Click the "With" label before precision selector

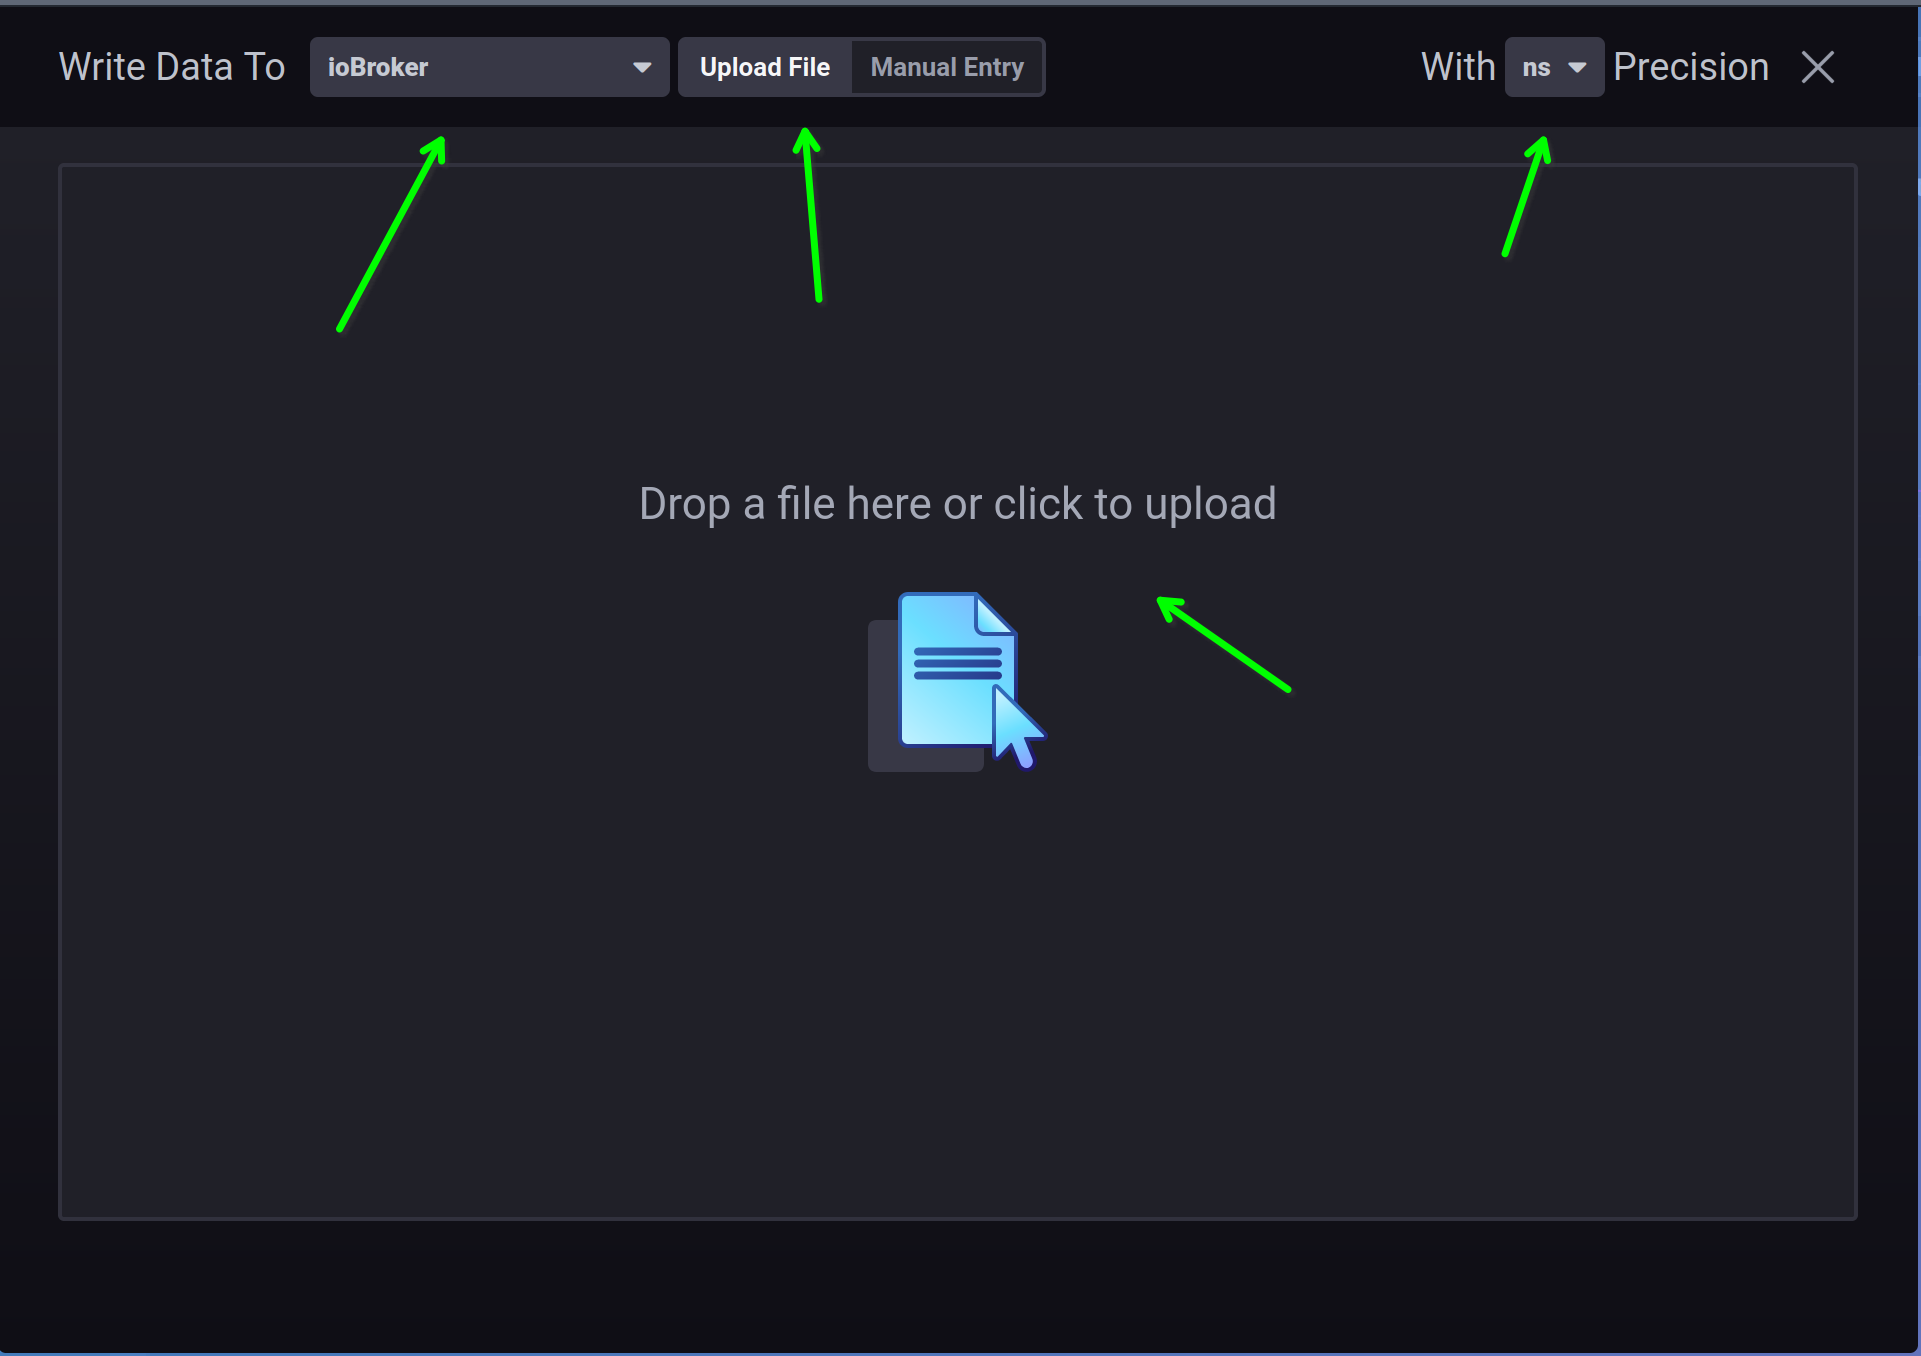pyautogui.click(x=1458, y=67)
